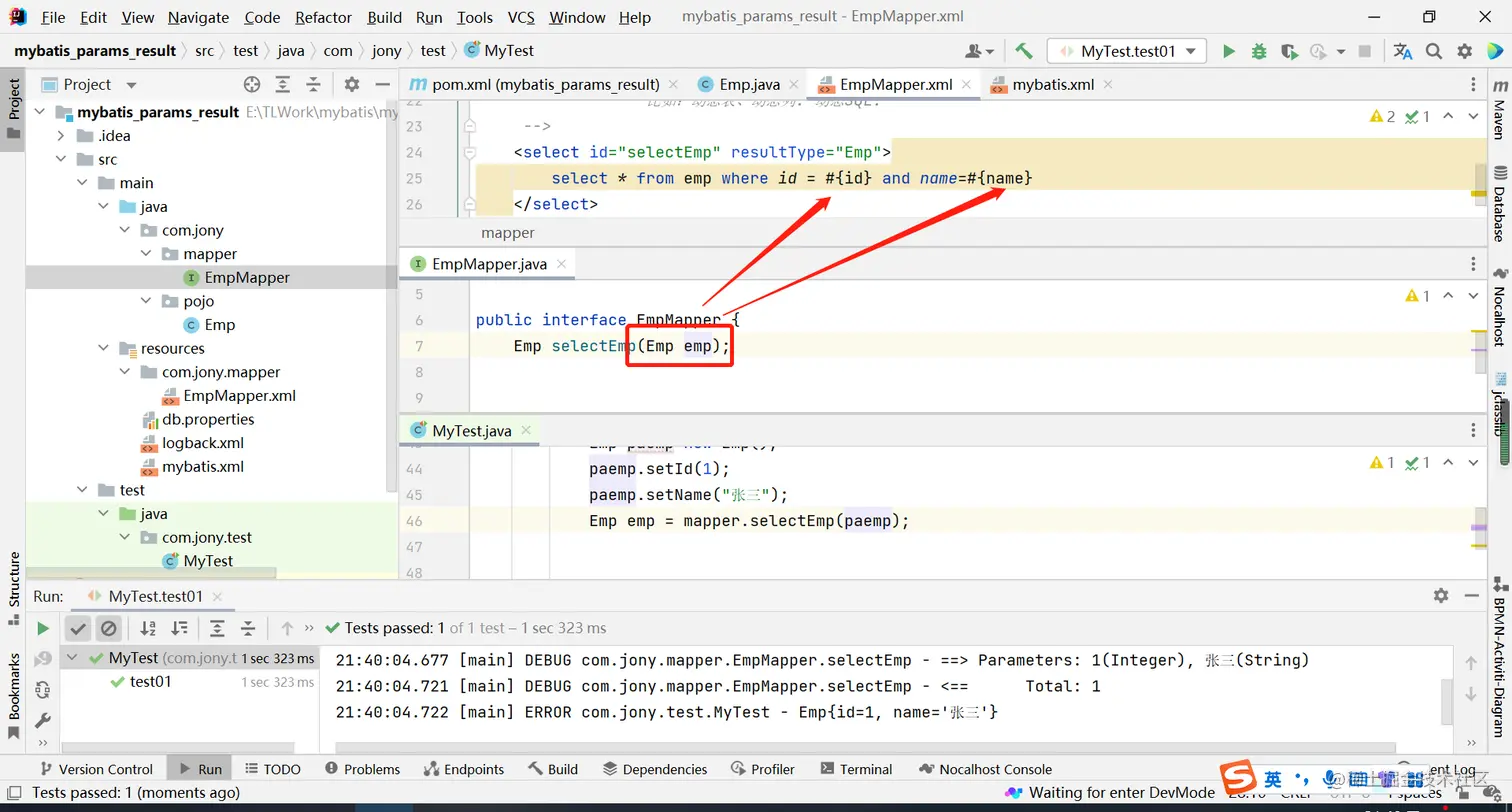Toggle tool window bars icon in status bar corner
The height and width of the screenshot is (812, 1512).
pos(13,792)
